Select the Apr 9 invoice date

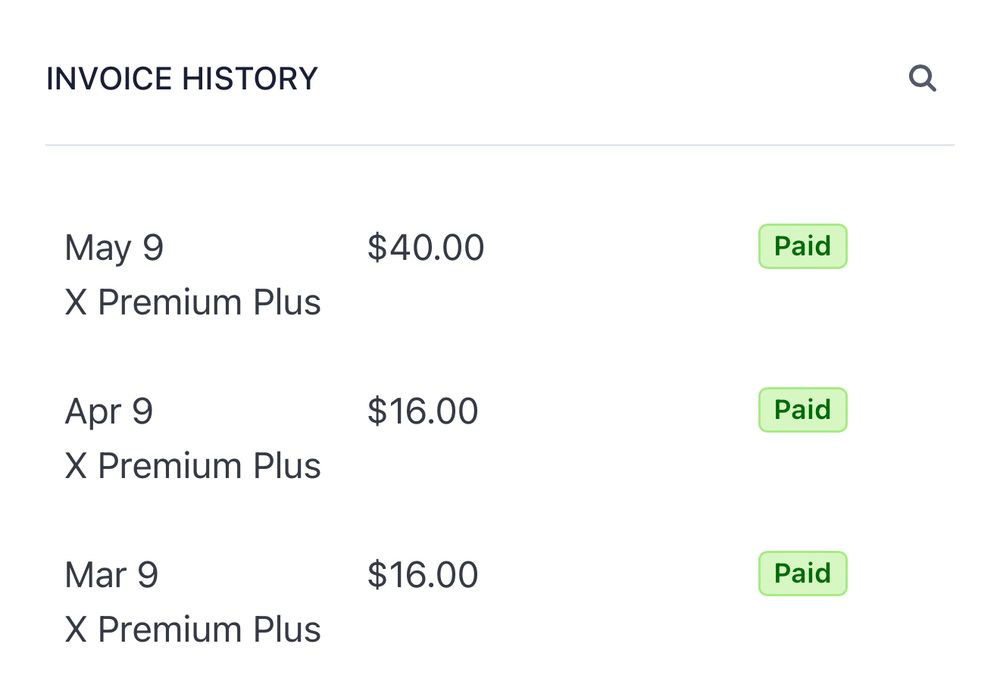[109, 411]
